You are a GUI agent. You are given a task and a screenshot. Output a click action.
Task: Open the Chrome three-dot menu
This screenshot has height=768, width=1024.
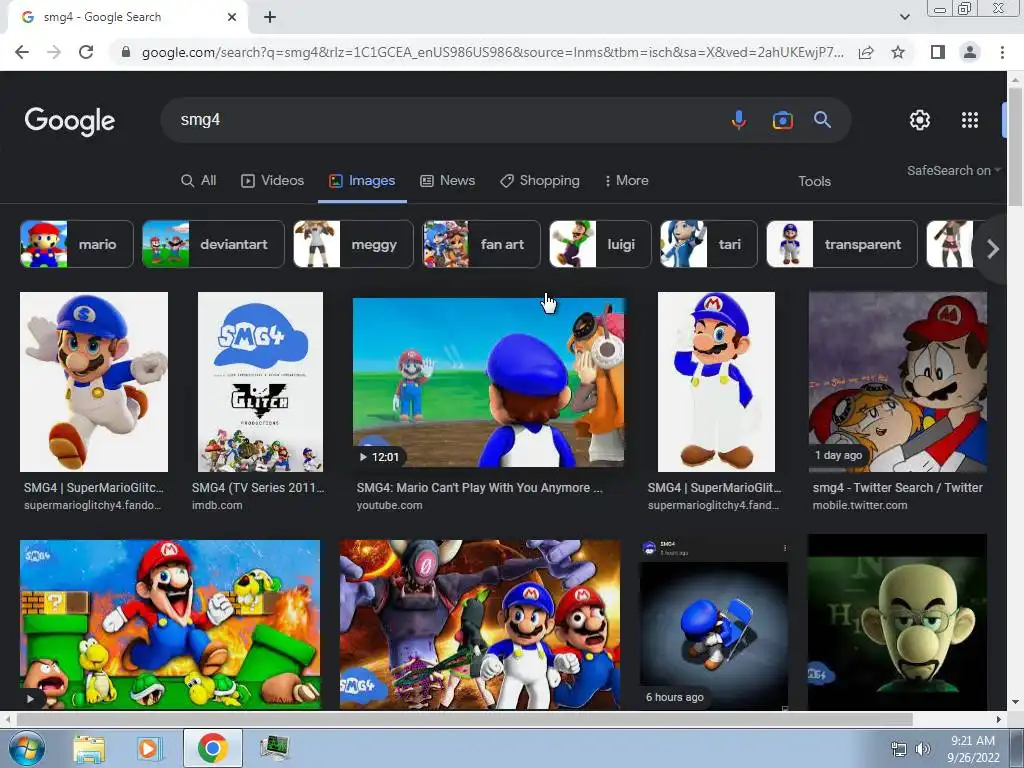[1002, 52]
